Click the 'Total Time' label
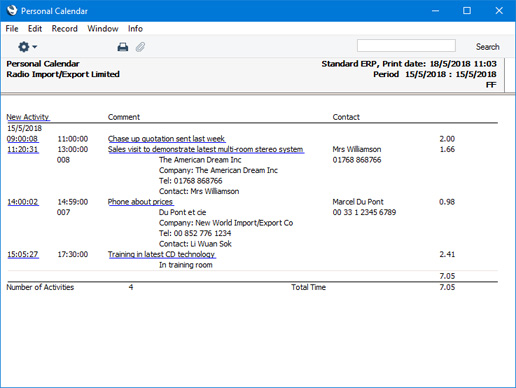516x388 pixels. click(308, 287)
